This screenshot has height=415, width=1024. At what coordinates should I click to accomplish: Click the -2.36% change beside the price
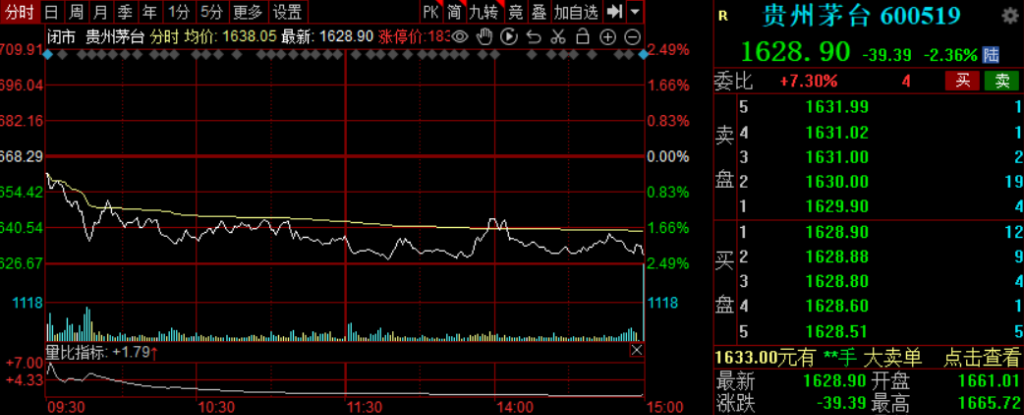950,55
